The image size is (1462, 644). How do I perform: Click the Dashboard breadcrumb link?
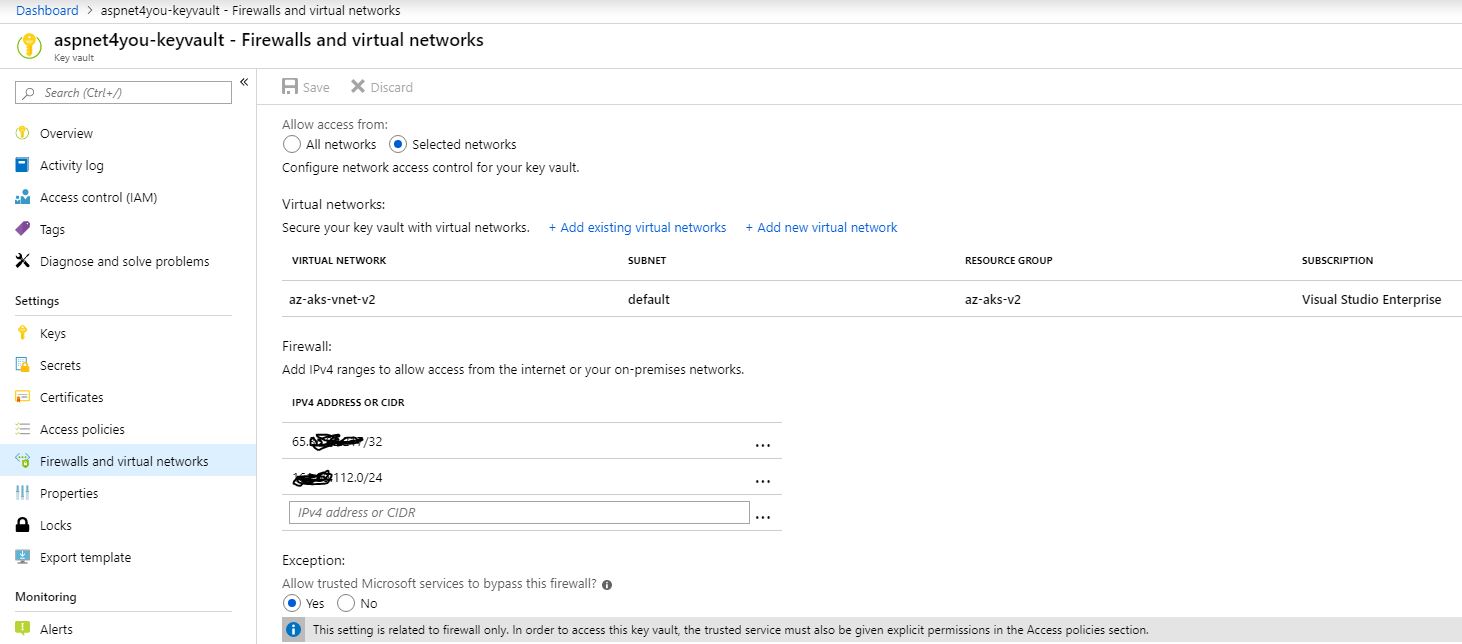[47, 10]
